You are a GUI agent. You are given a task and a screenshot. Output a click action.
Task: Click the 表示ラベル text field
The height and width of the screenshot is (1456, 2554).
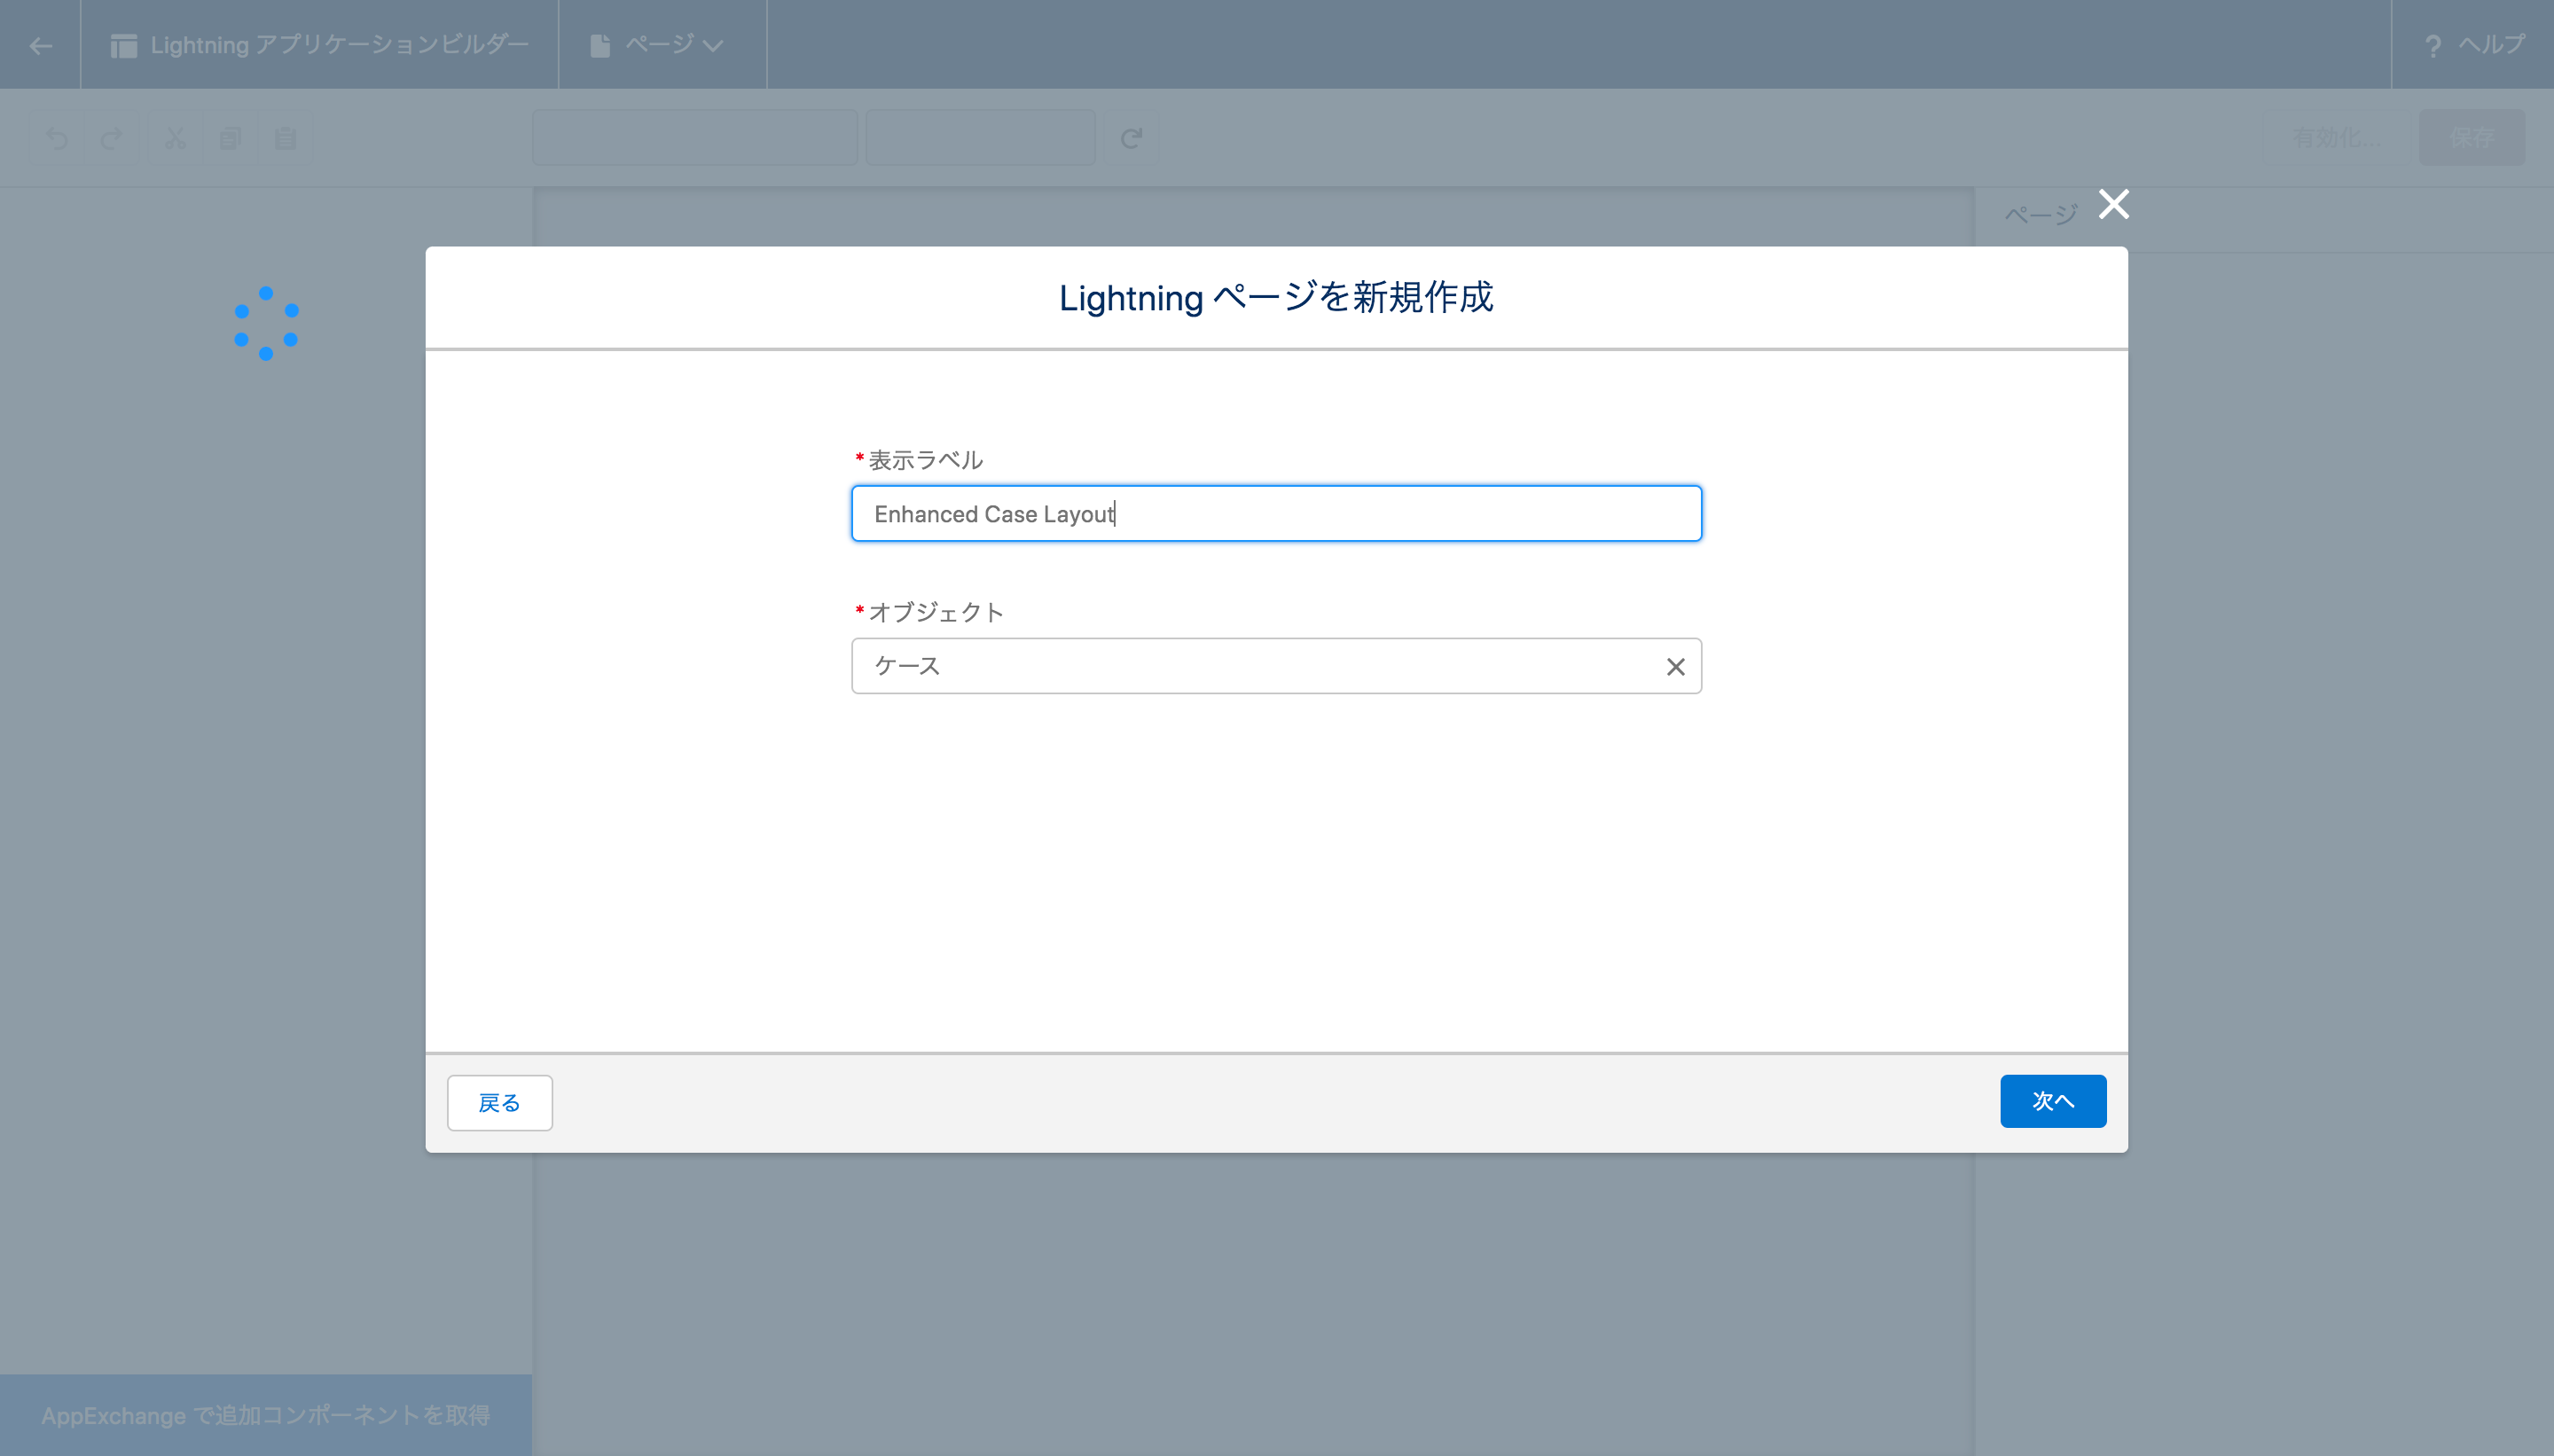1275,514
